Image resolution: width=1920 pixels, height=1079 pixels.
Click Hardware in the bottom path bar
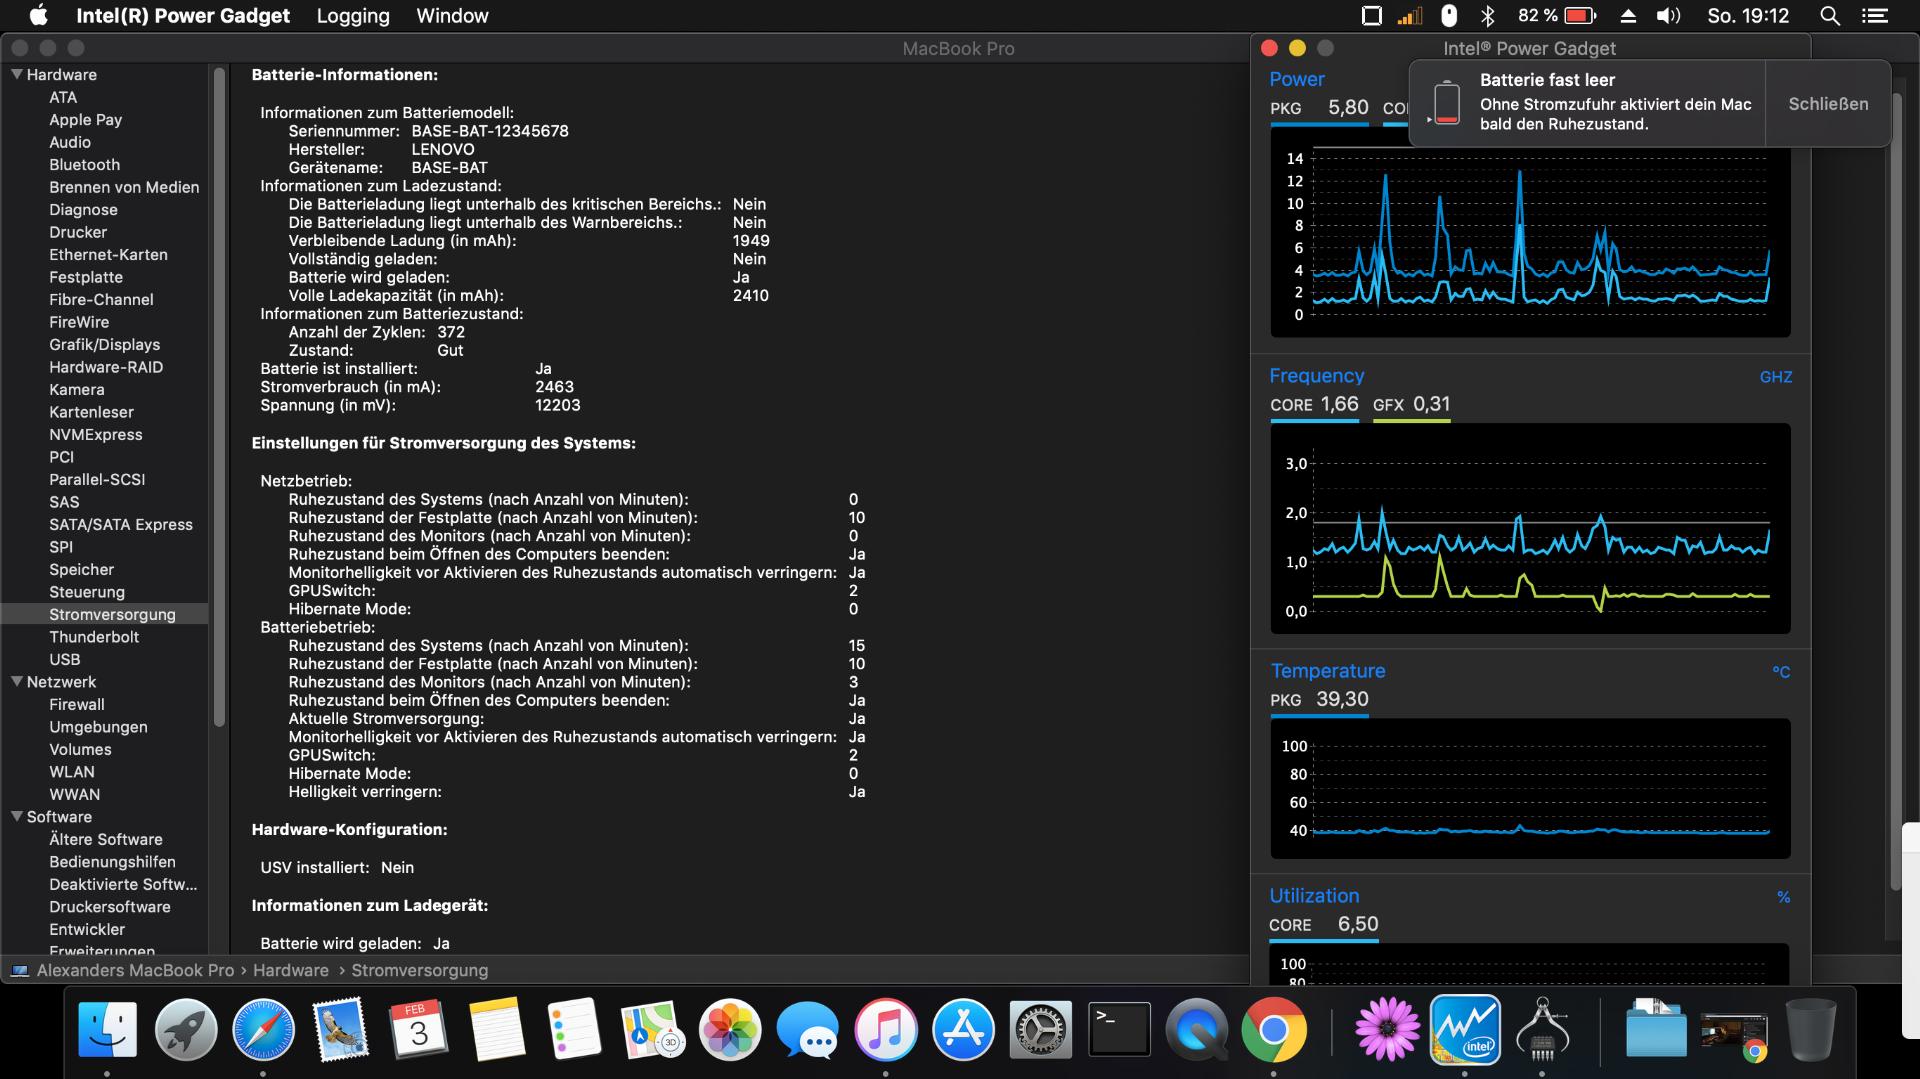coord(290,970)
